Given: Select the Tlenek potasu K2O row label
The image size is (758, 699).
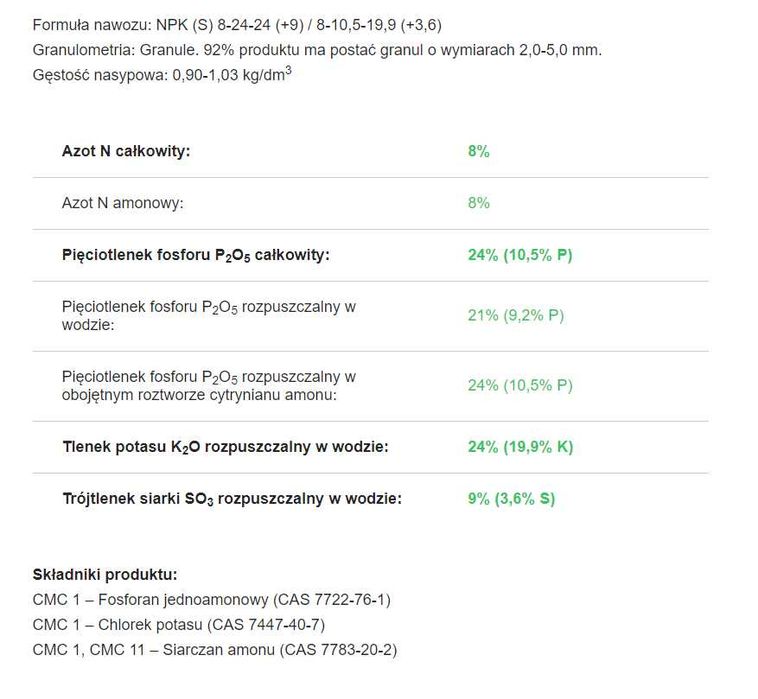Looking at the screenshot, I should 225,446.
